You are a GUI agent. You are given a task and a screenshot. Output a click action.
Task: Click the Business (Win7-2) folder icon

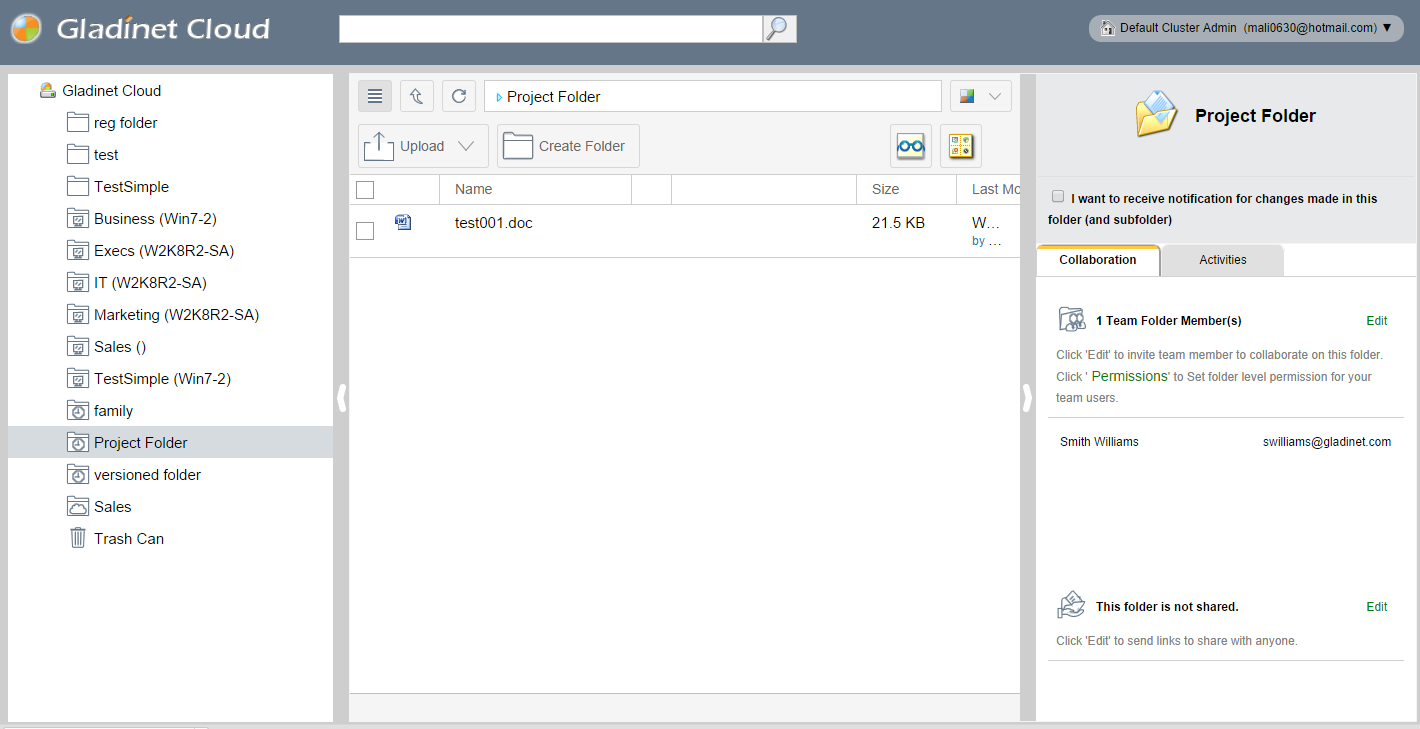[78, 218]
